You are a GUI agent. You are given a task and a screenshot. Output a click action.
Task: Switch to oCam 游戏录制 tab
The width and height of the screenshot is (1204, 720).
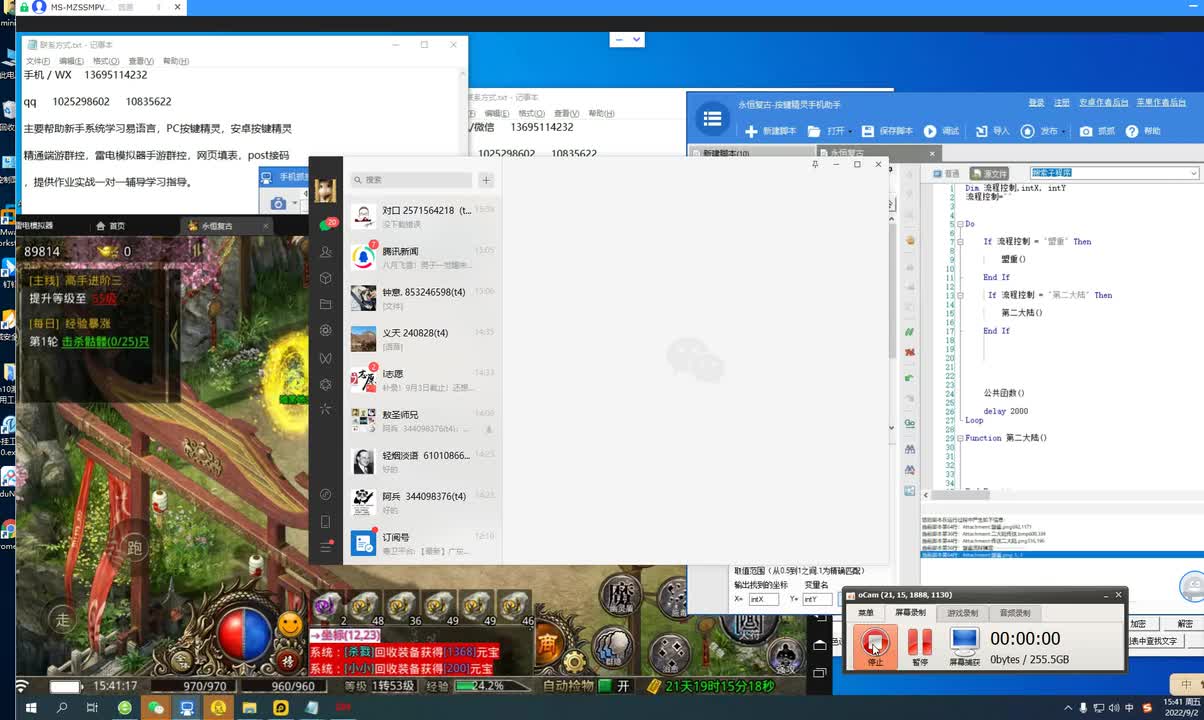pos(962,613)
